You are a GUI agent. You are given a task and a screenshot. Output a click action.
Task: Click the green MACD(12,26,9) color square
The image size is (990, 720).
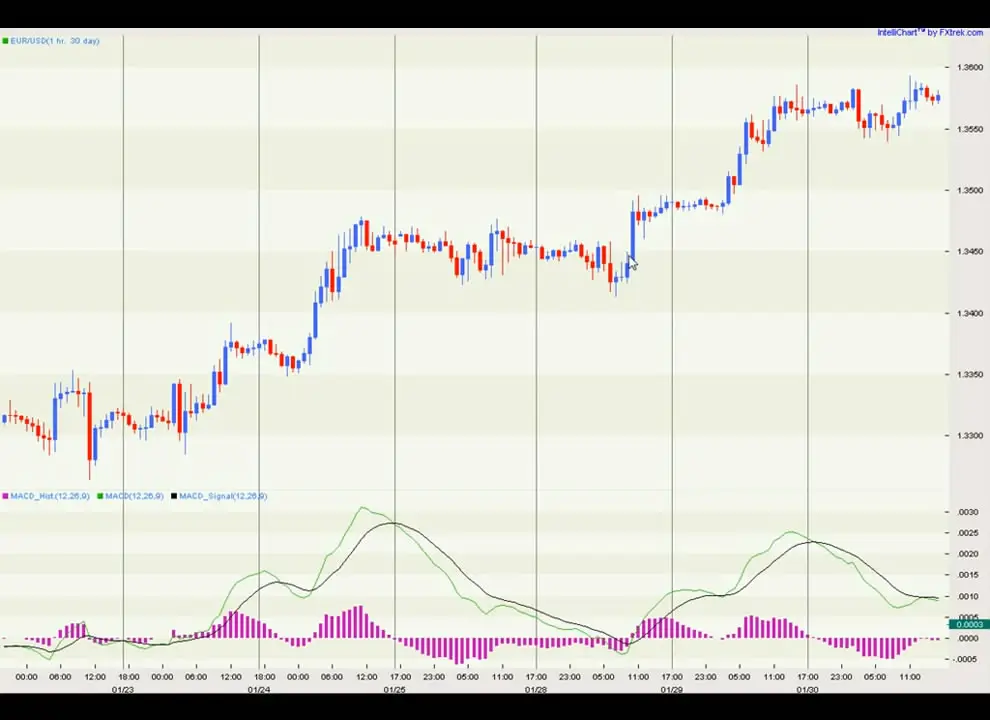click(x=100, y=496)
